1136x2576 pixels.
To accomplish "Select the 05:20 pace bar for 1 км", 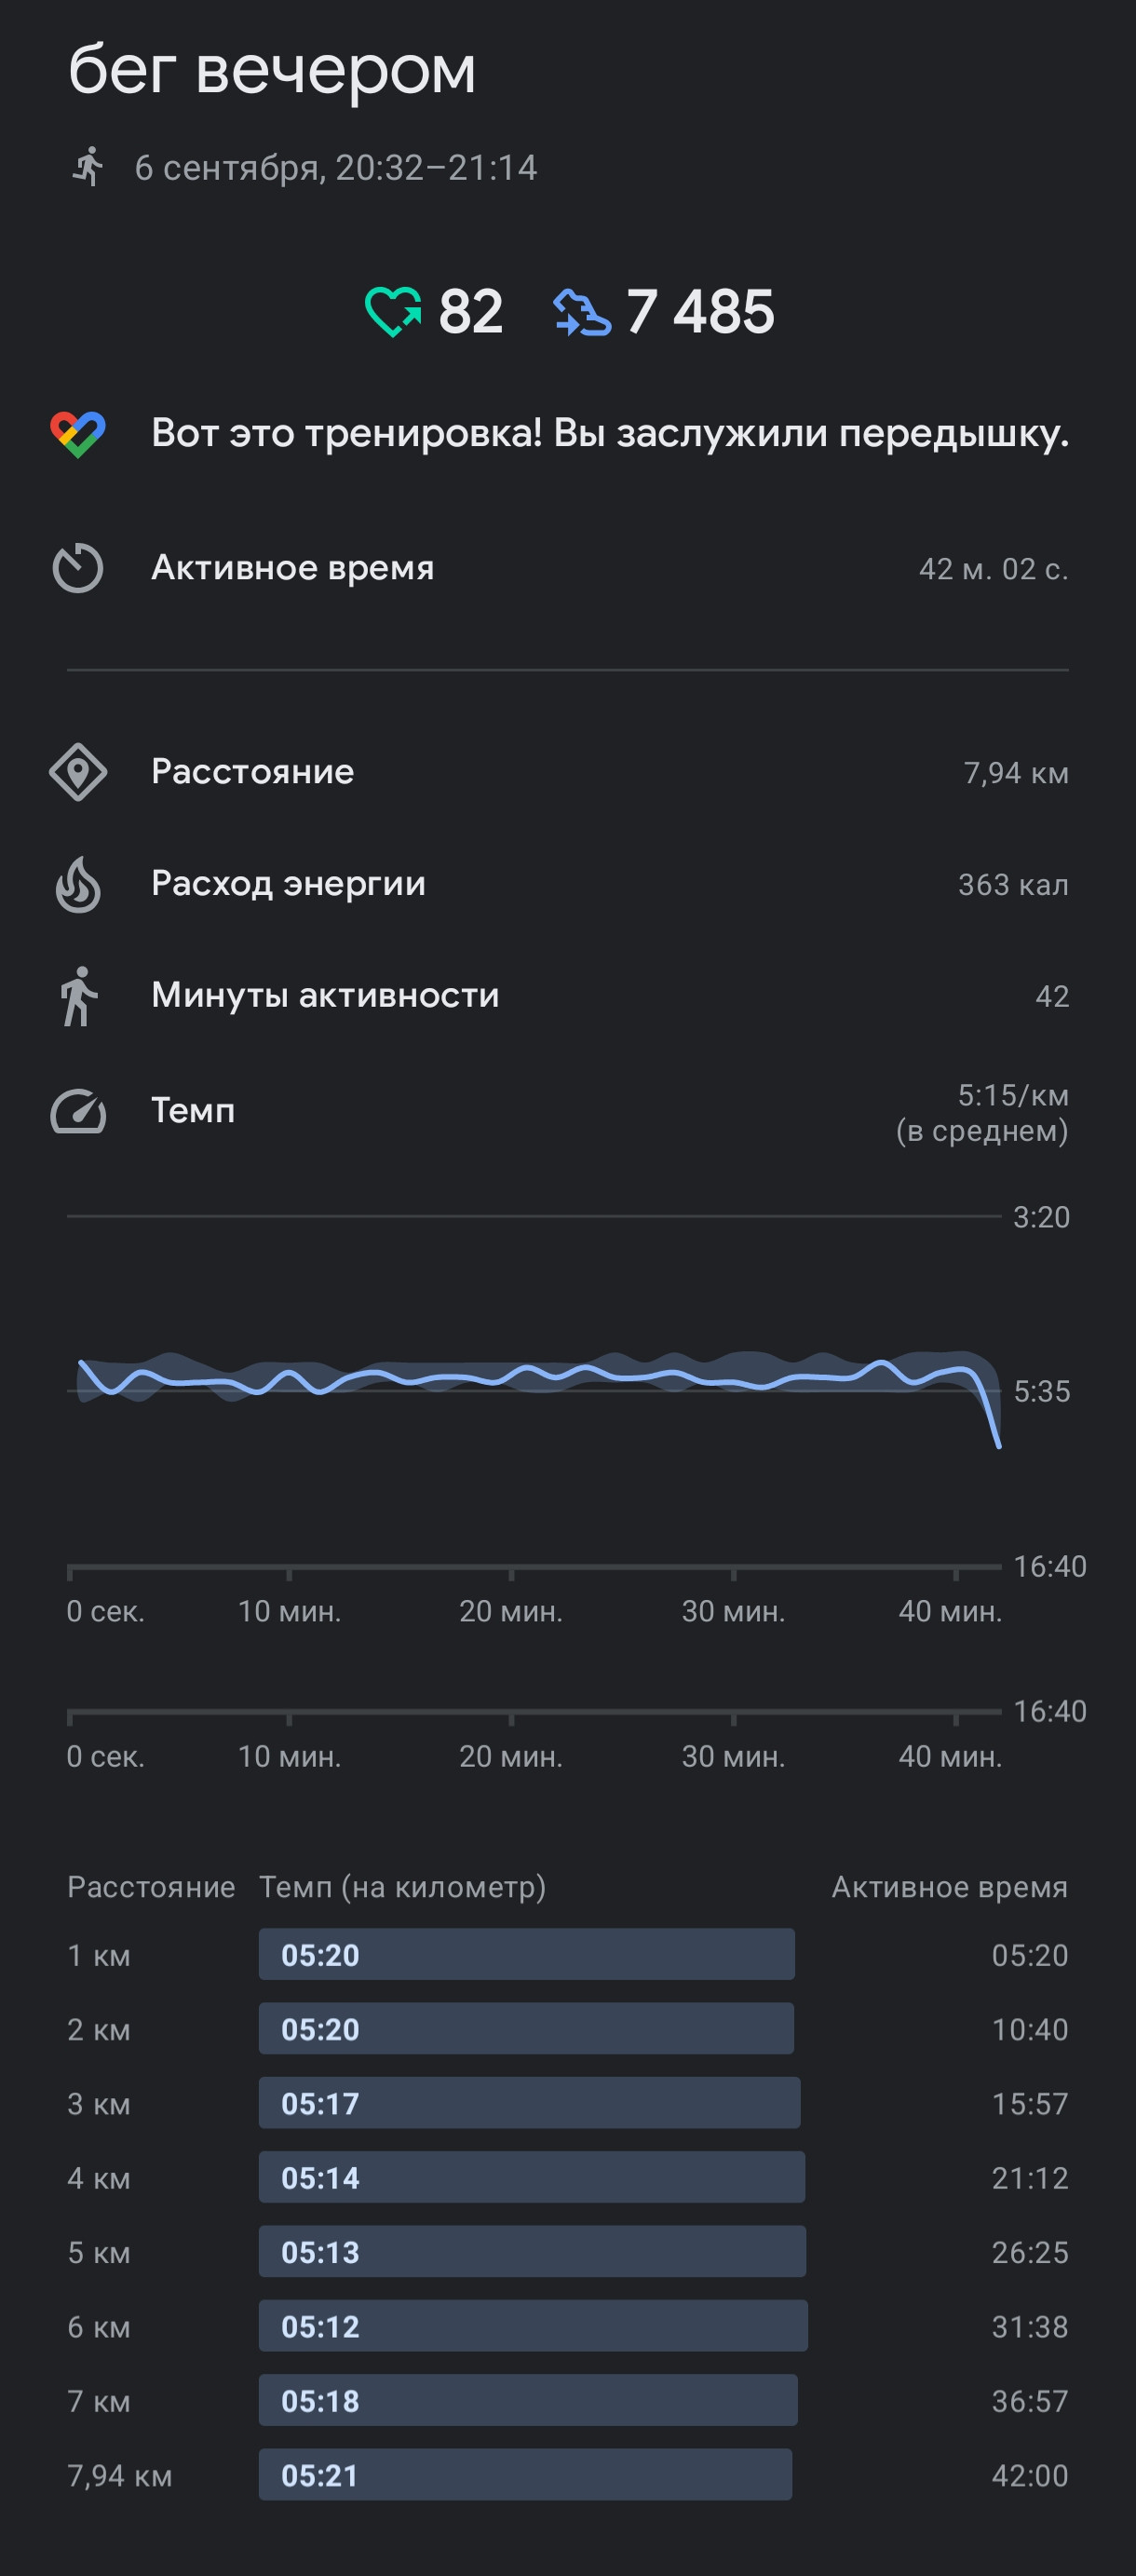I will click(x=527, y=1954).
